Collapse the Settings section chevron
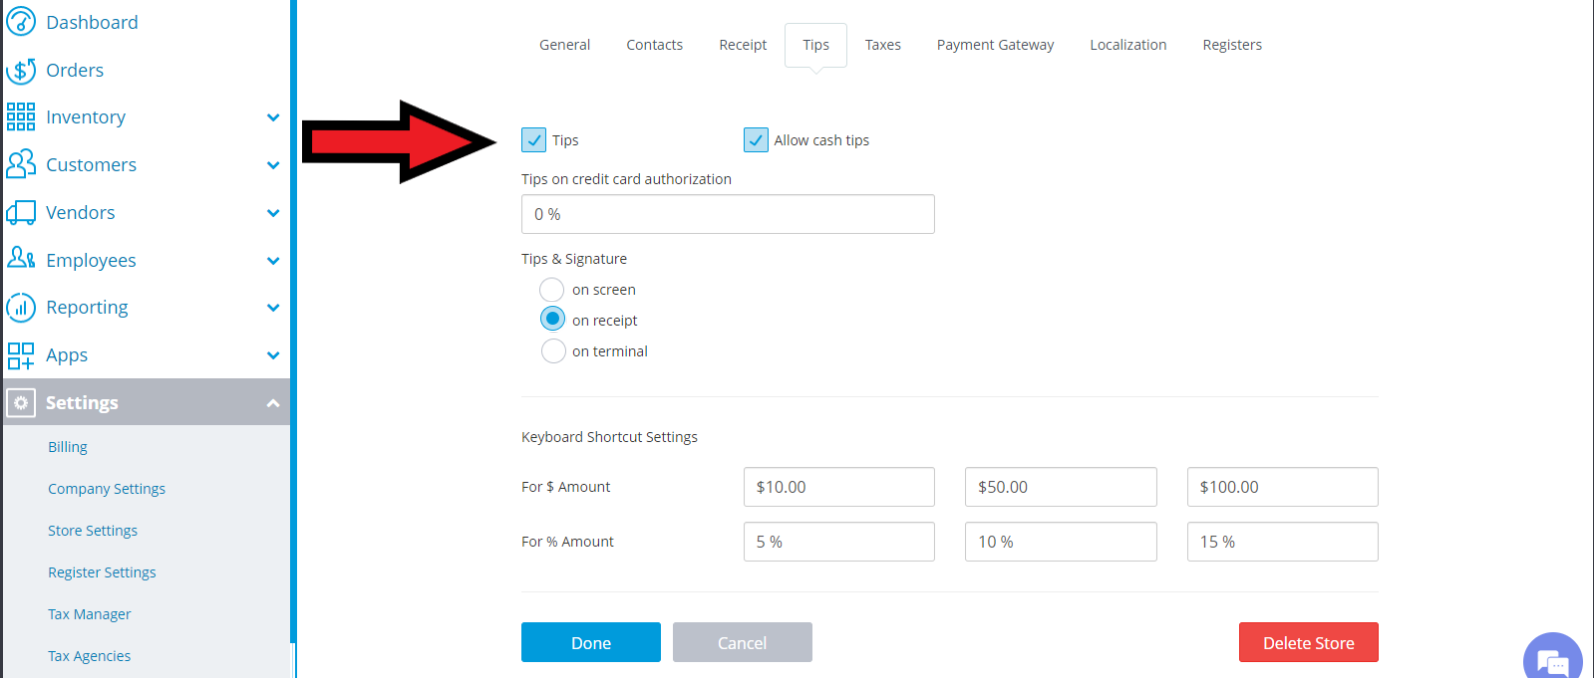 pyautogui.click(x=273, y=403)
